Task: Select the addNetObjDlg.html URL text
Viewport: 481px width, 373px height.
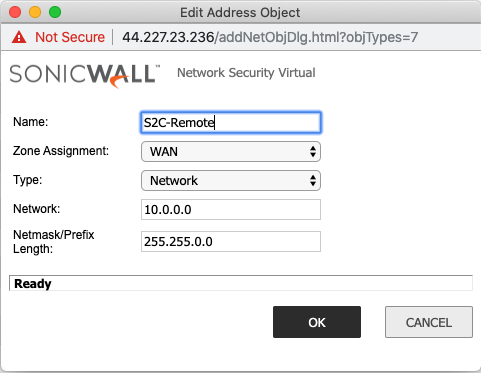Action: 270,37
